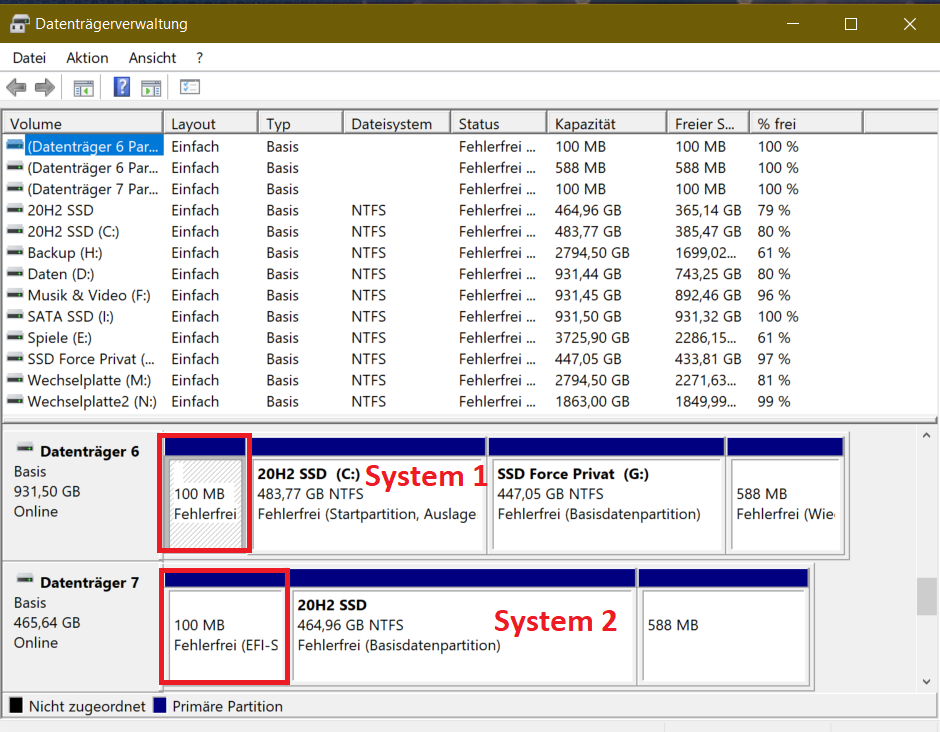Screen dimensions: 940x732
Task: Click the disk icon beside Datenträger 6 label
Action: click(25, 448)
